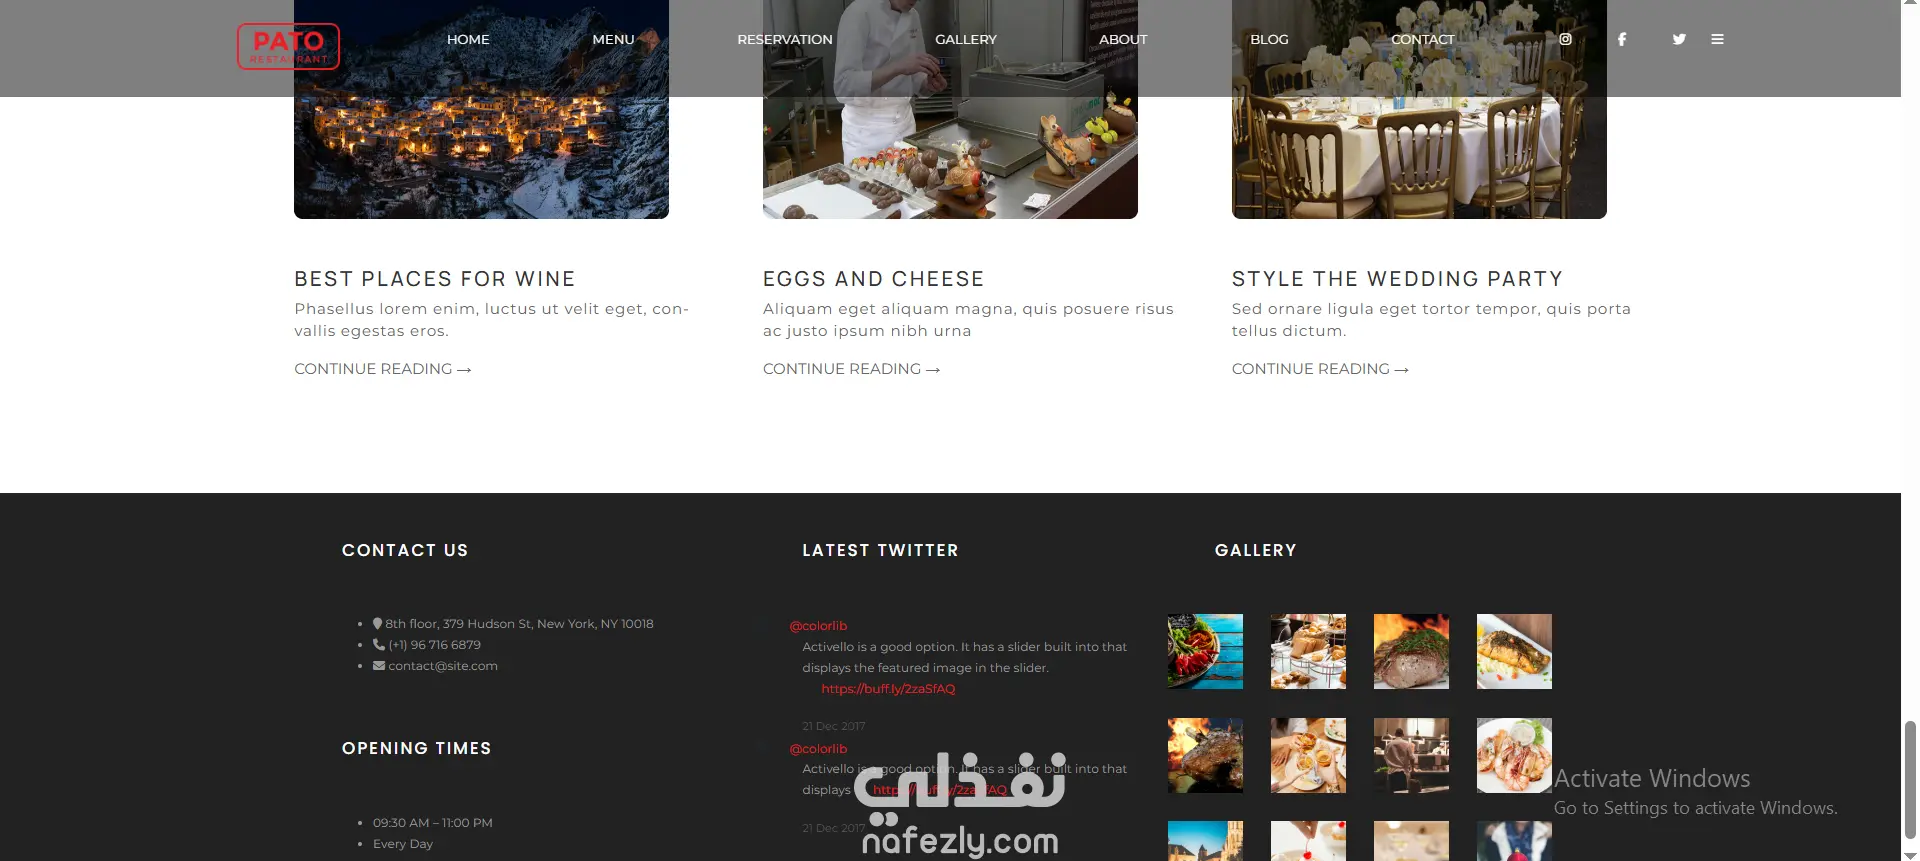The image size is (1920, 861).
Task: Click the scroll up arrow on scrollbar
Action: point(1910,5)
